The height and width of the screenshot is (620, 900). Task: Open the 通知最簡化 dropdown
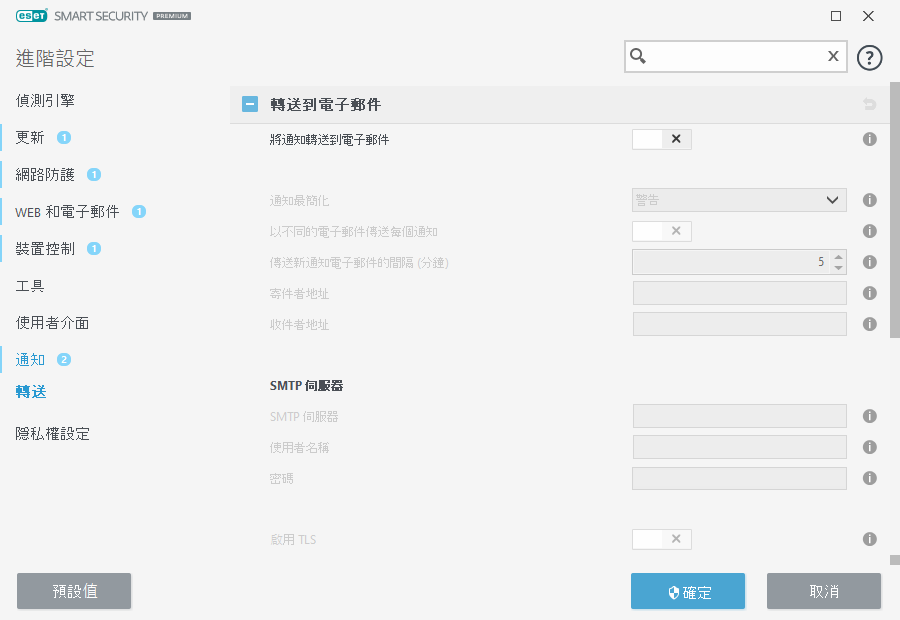(x=739, y=200)
